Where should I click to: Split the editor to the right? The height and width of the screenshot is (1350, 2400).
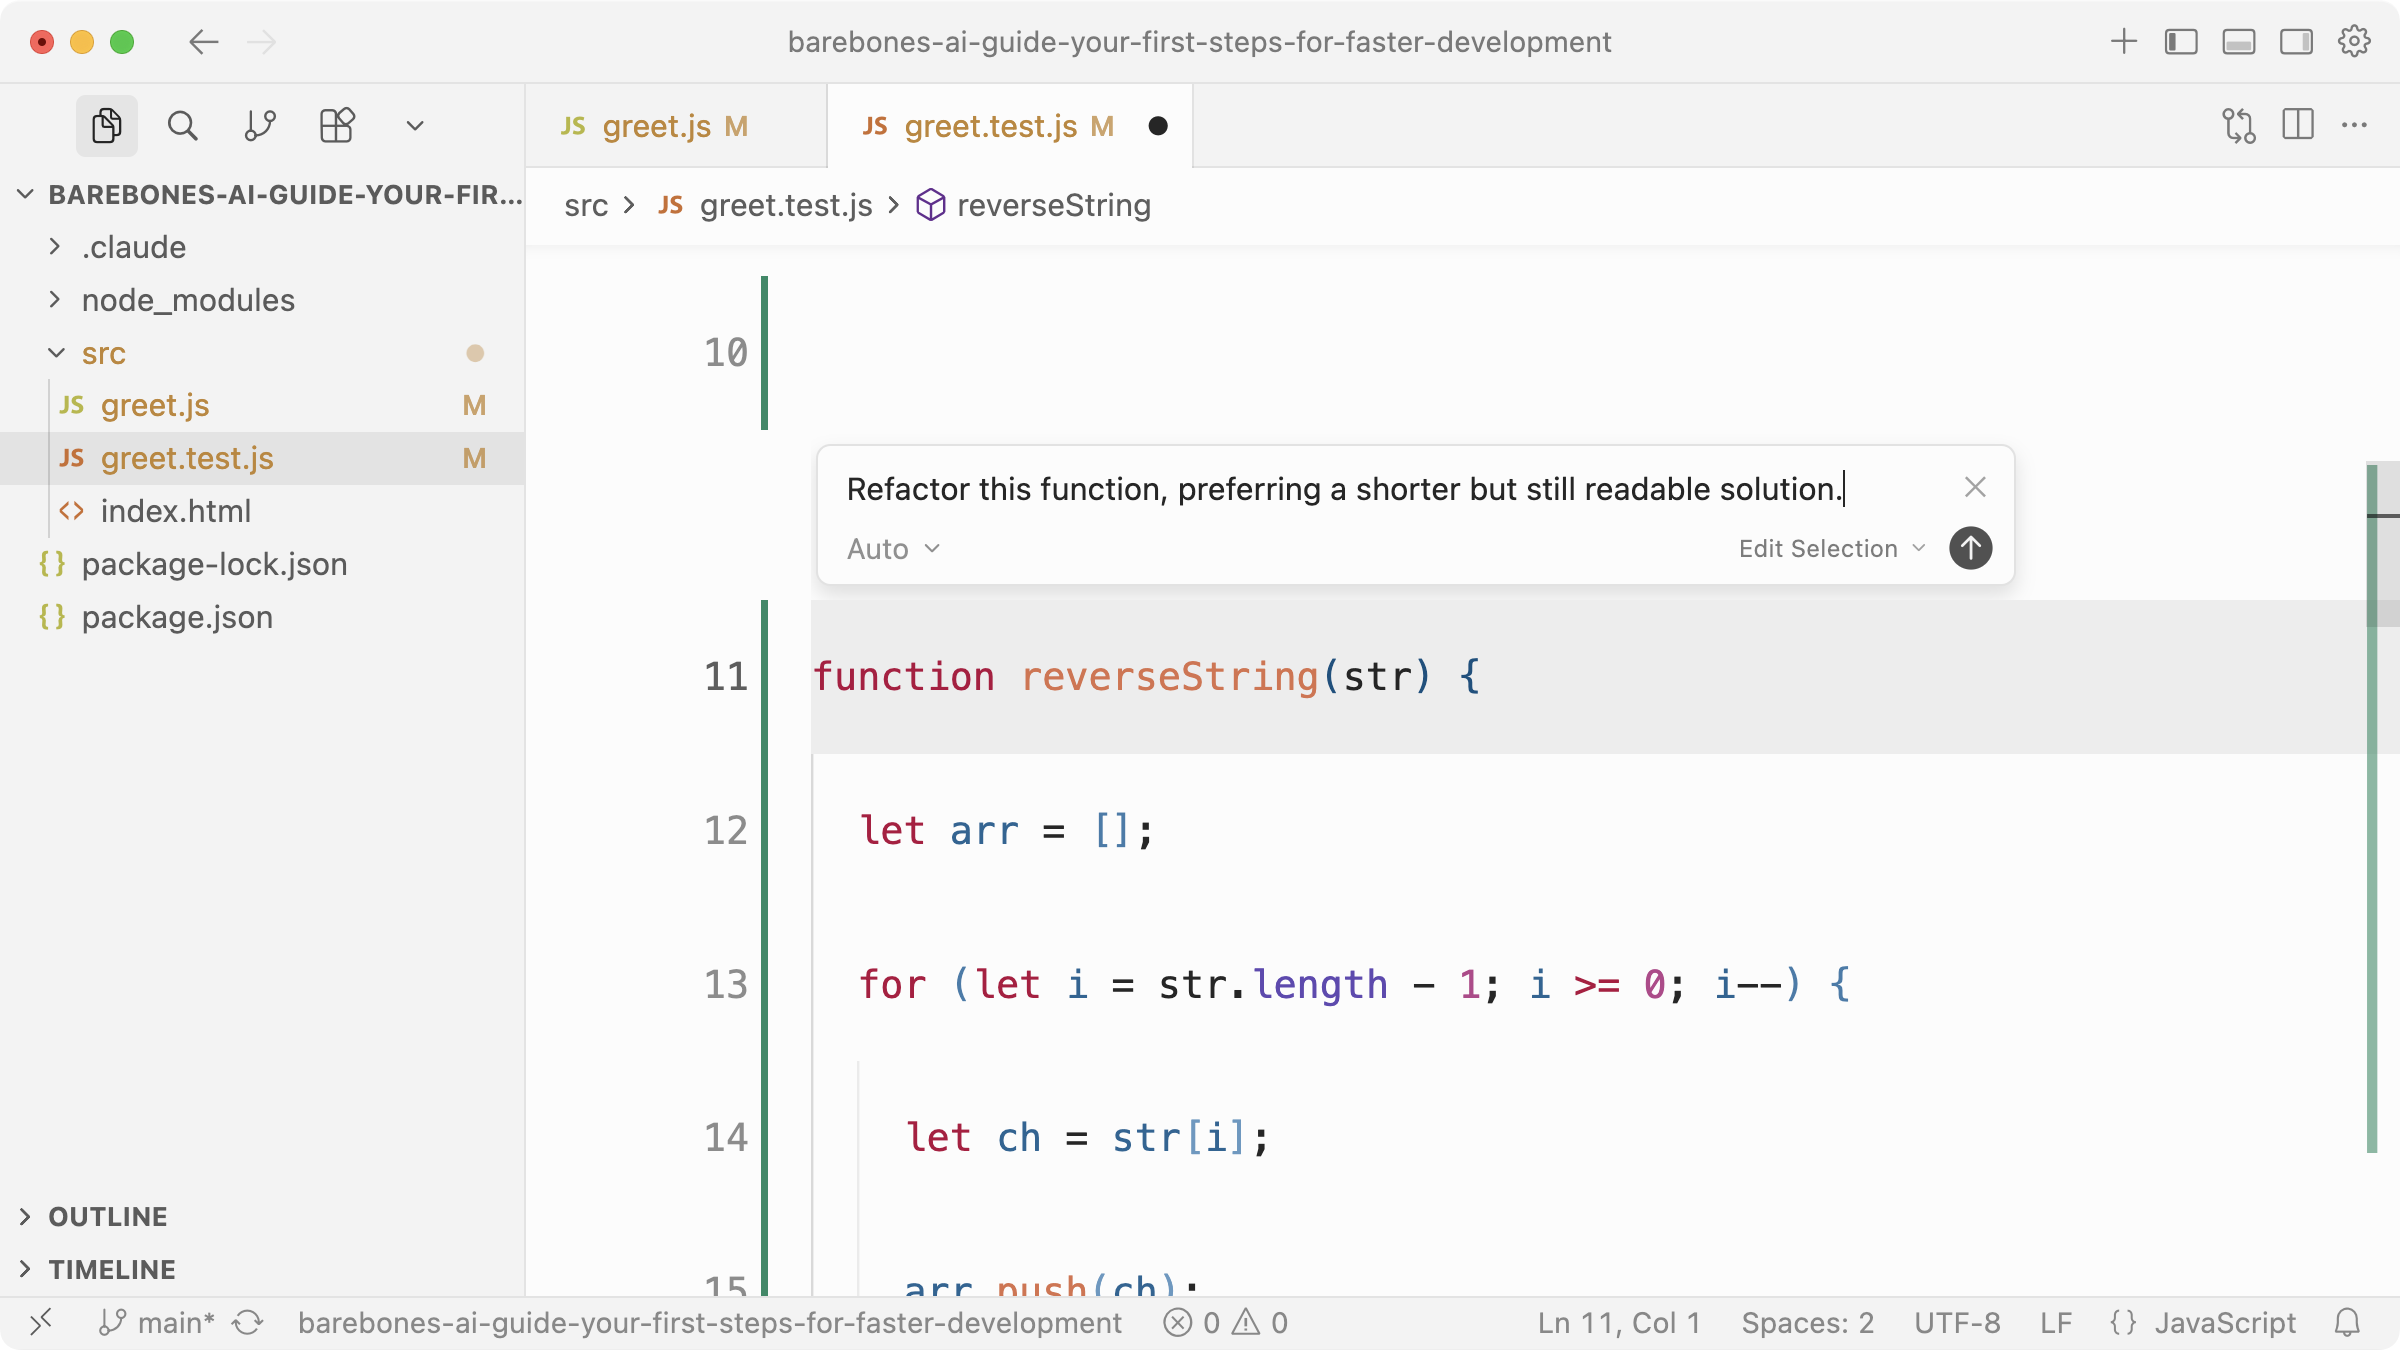click(2298, 126)
